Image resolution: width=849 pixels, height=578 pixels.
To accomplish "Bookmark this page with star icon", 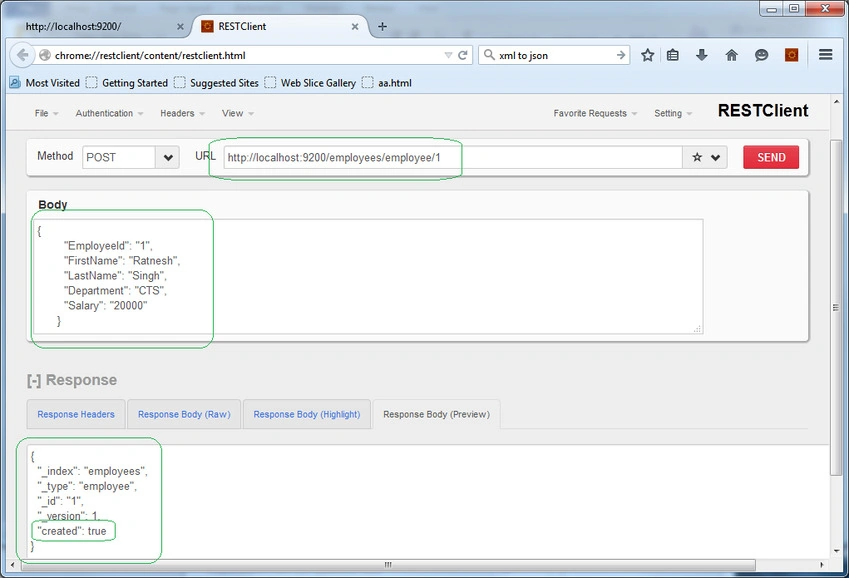I will tap(648, 55).
